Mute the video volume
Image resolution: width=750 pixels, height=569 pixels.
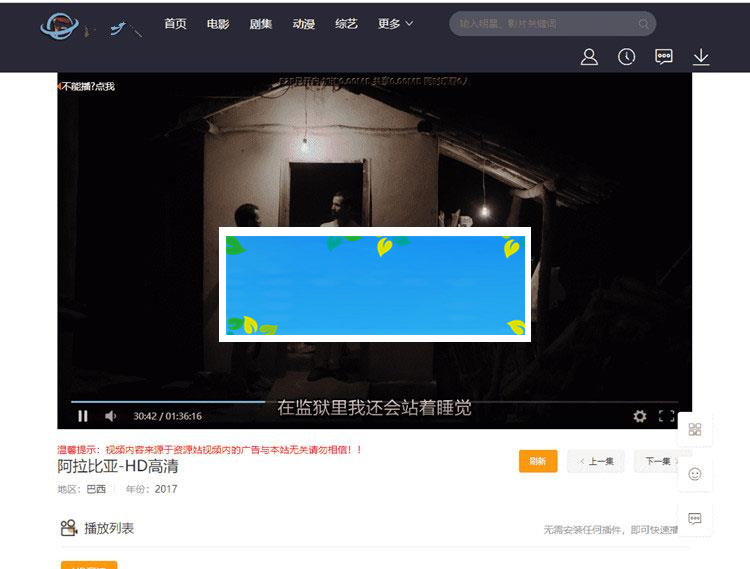point(110,416)
